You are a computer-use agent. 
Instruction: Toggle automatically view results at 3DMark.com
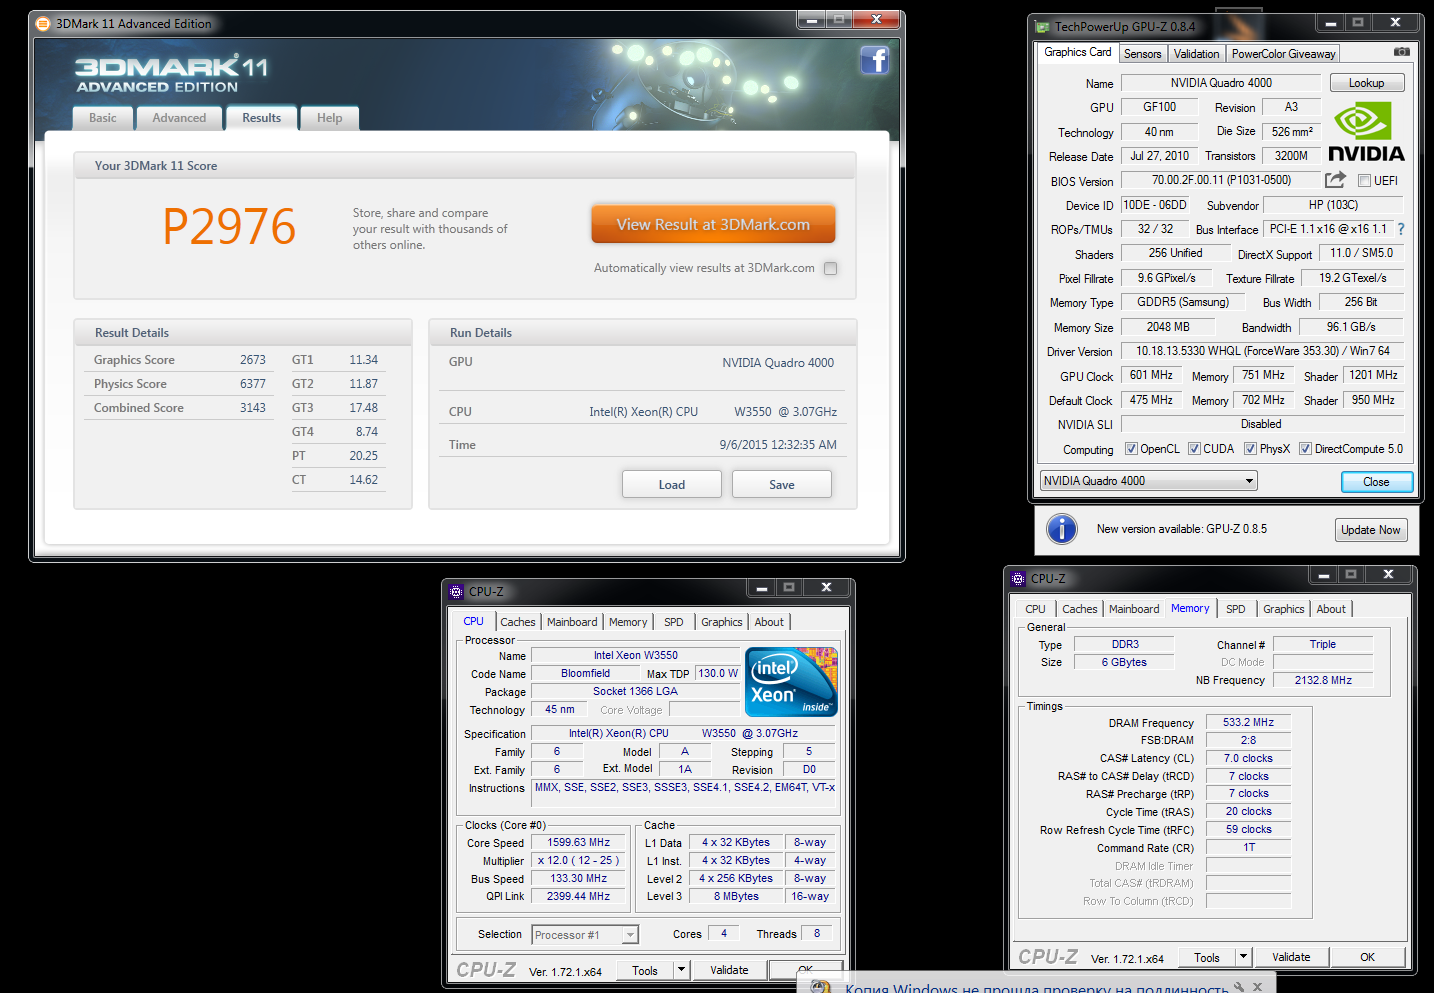[830, 268]
